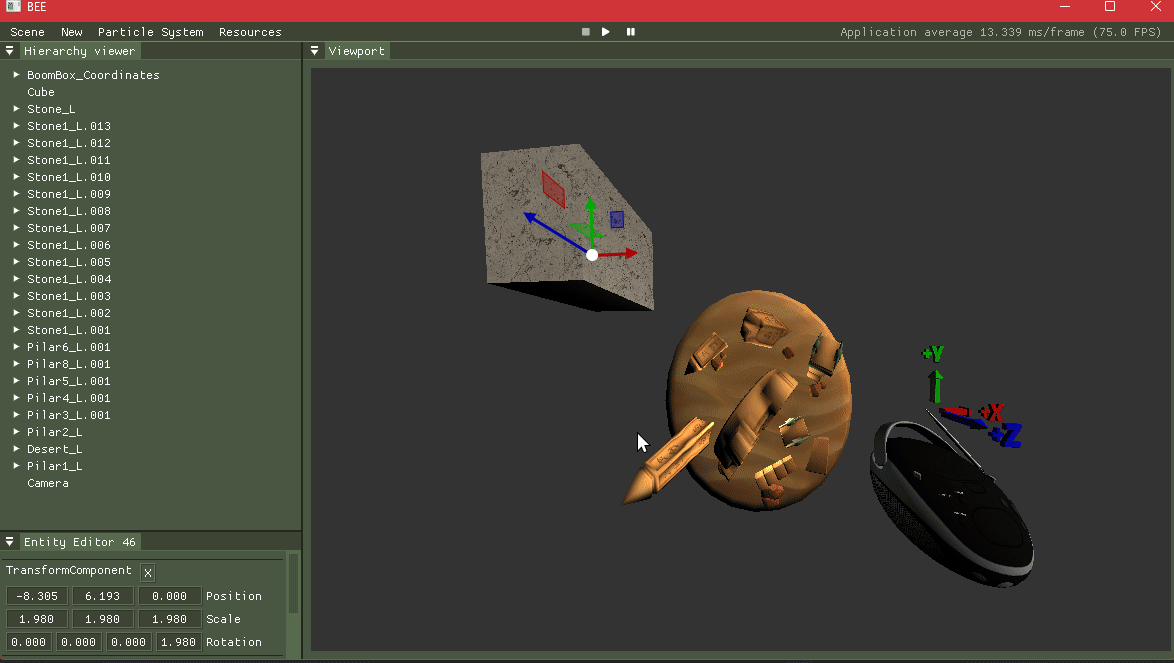The image size is (1174, 663).
Task: Collapse the Hierarchy viewer panel triangle
Action: coord(11,51)
